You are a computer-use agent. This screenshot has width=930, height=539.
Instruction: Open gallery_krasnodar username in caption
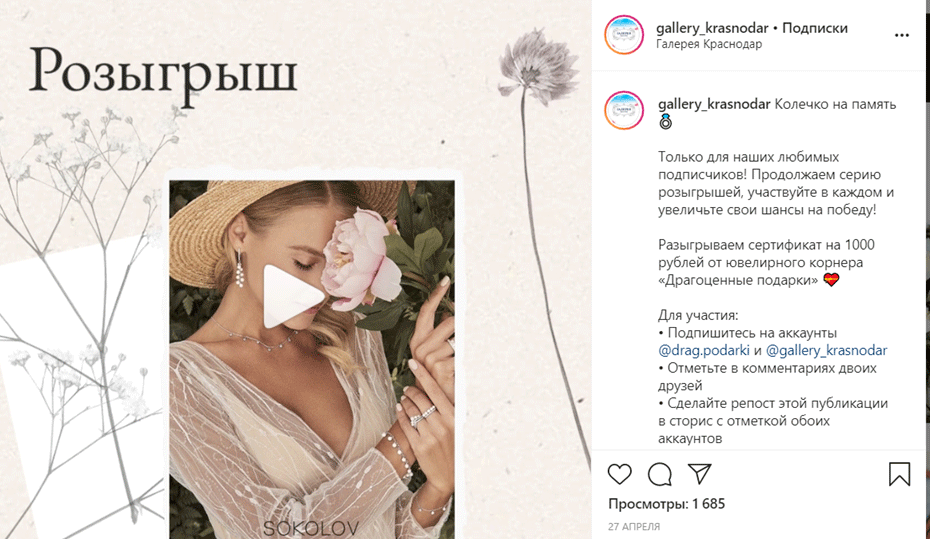coord(714,104)
